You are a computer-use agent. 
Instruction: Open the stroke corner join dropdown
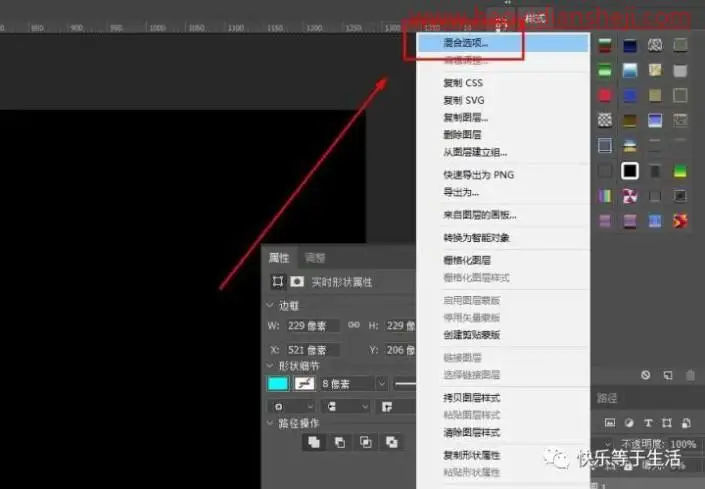(x=396, y=407)
